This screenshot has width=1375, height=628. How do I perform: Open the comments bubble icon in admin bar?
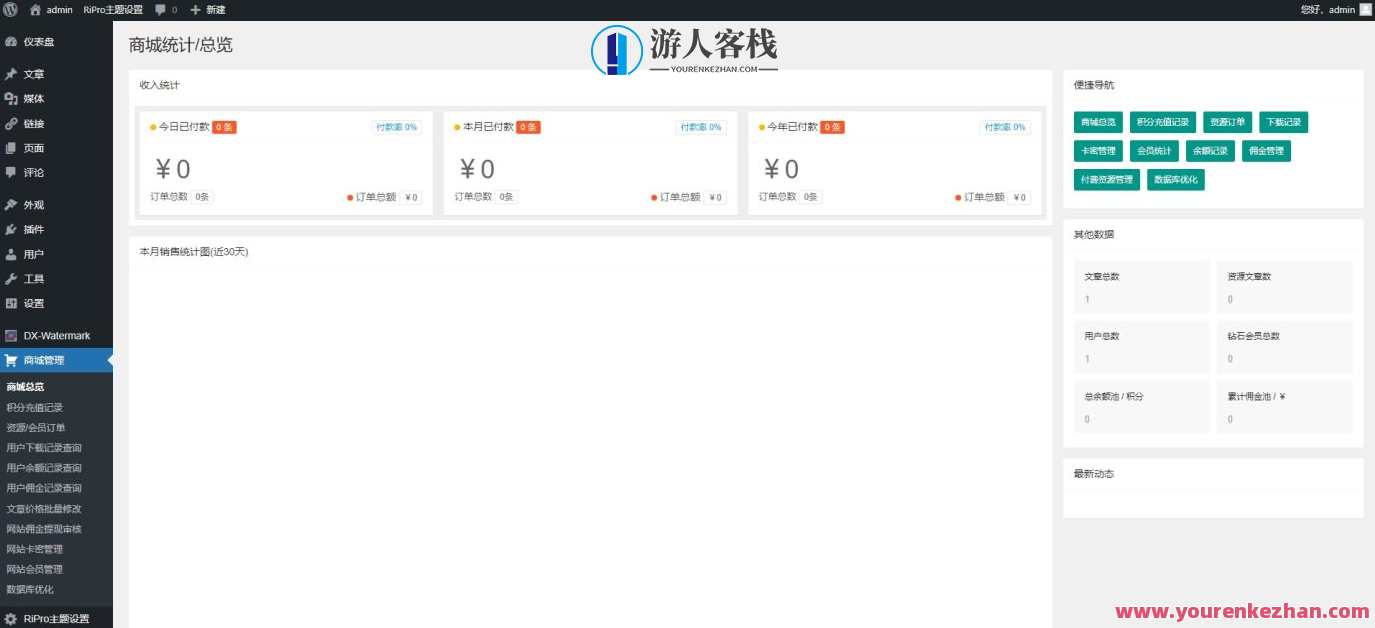pos(160,9)
